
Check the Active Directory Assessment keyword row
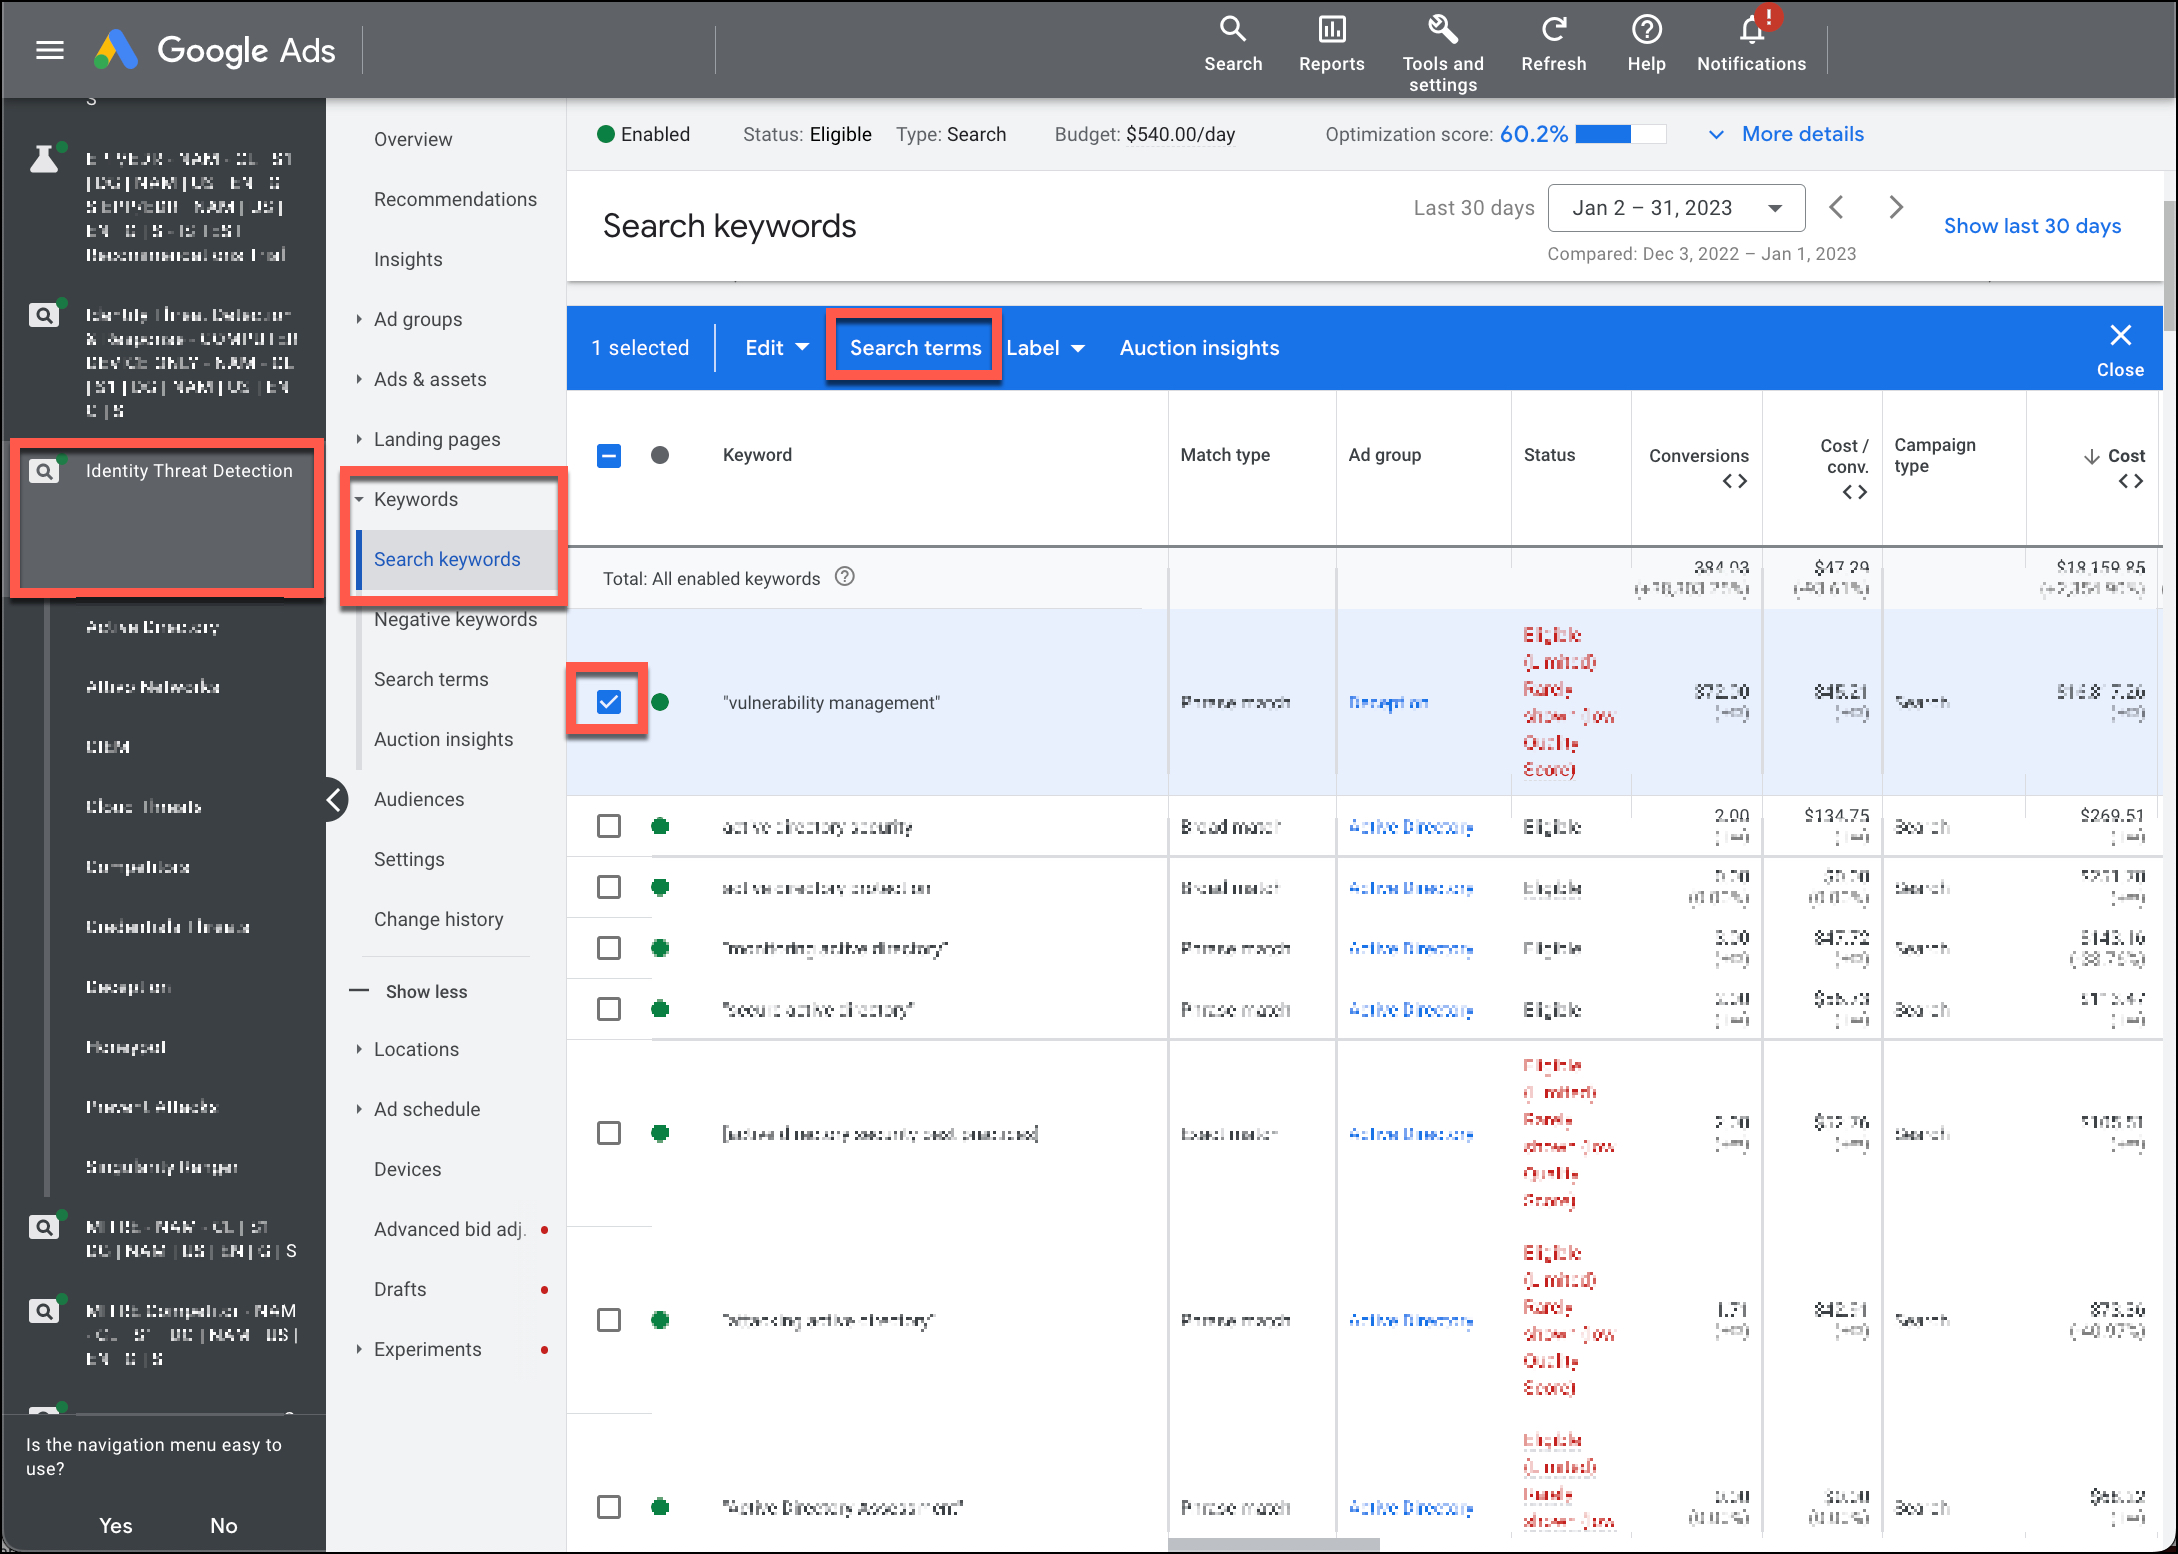point(609,1507)
